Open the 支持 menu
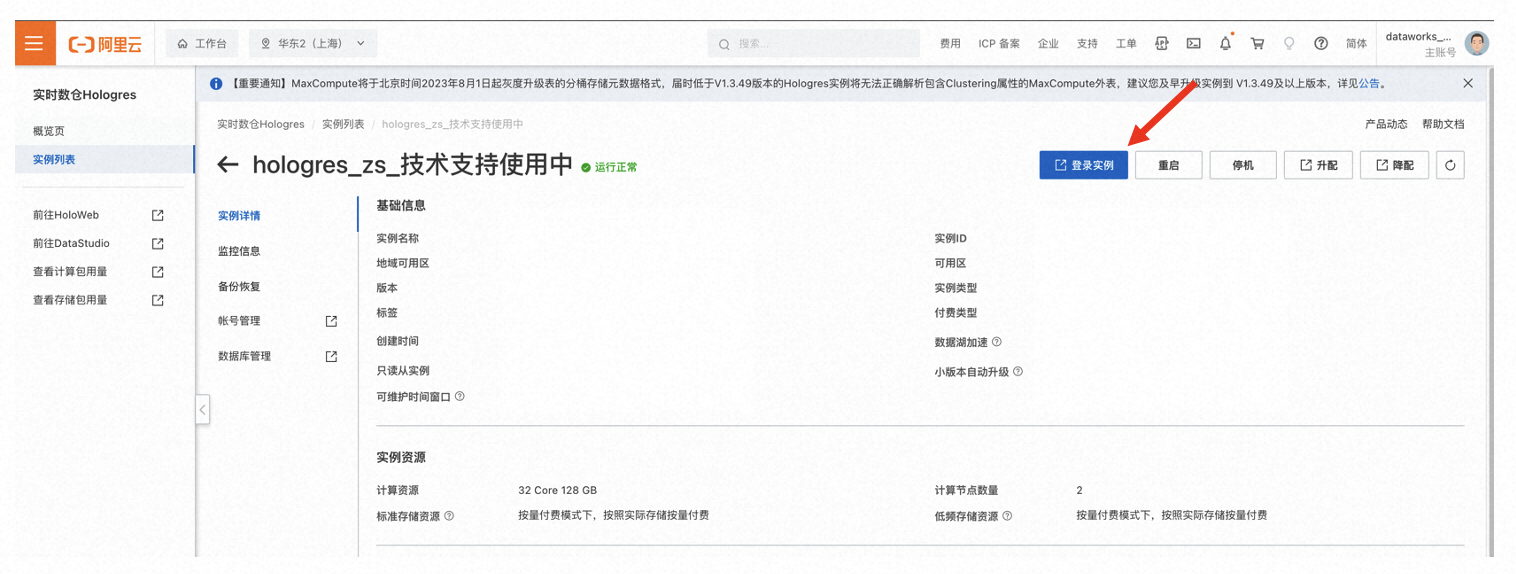The width and height of the screenshot is (1516, 574). (1087, 44)
